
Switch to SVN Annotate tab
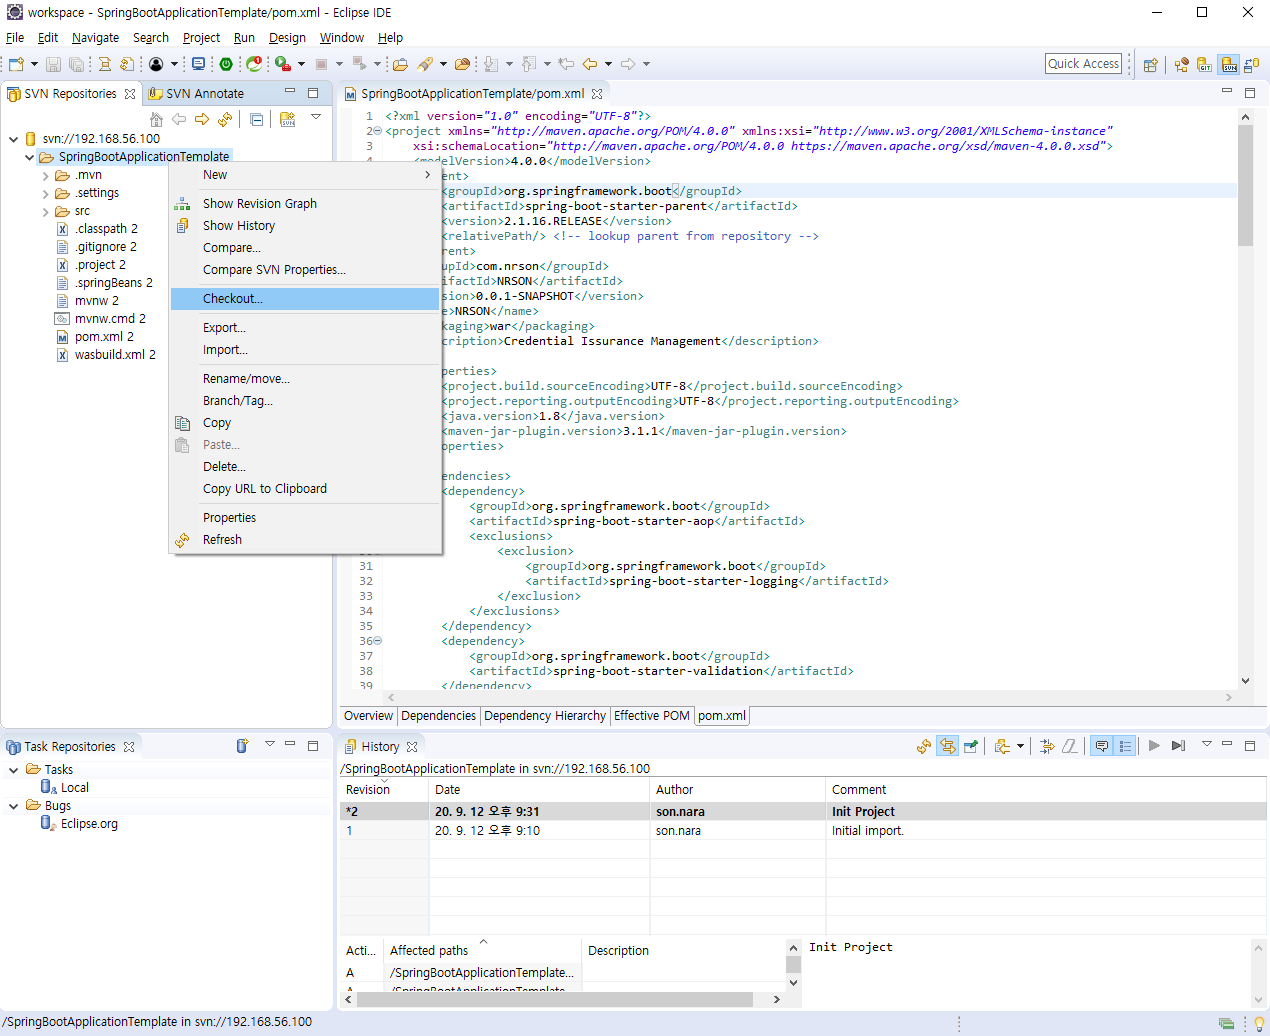[x=196, y=94]
